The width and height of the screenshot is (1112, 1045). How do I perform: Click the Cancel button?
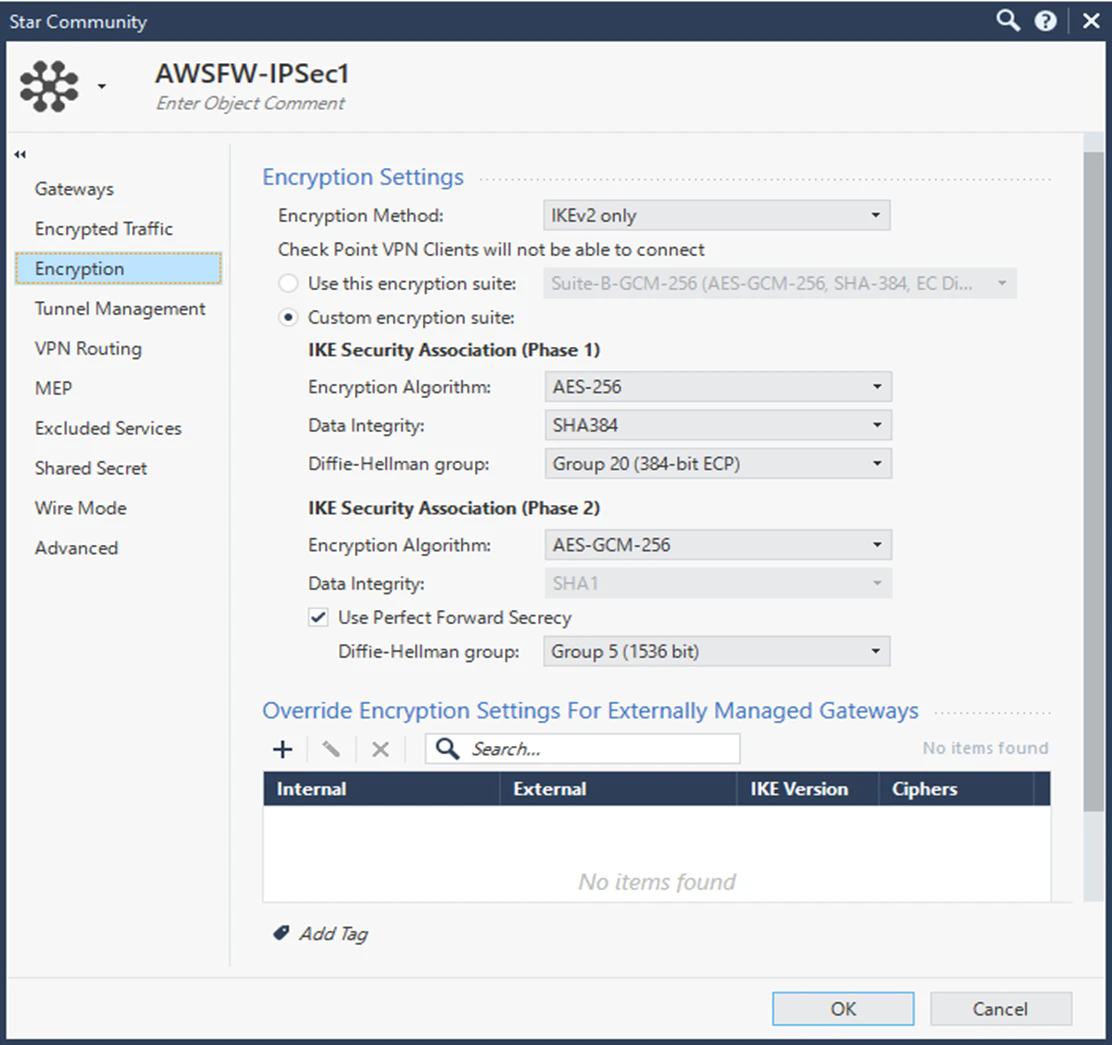click(1001, 1009)
